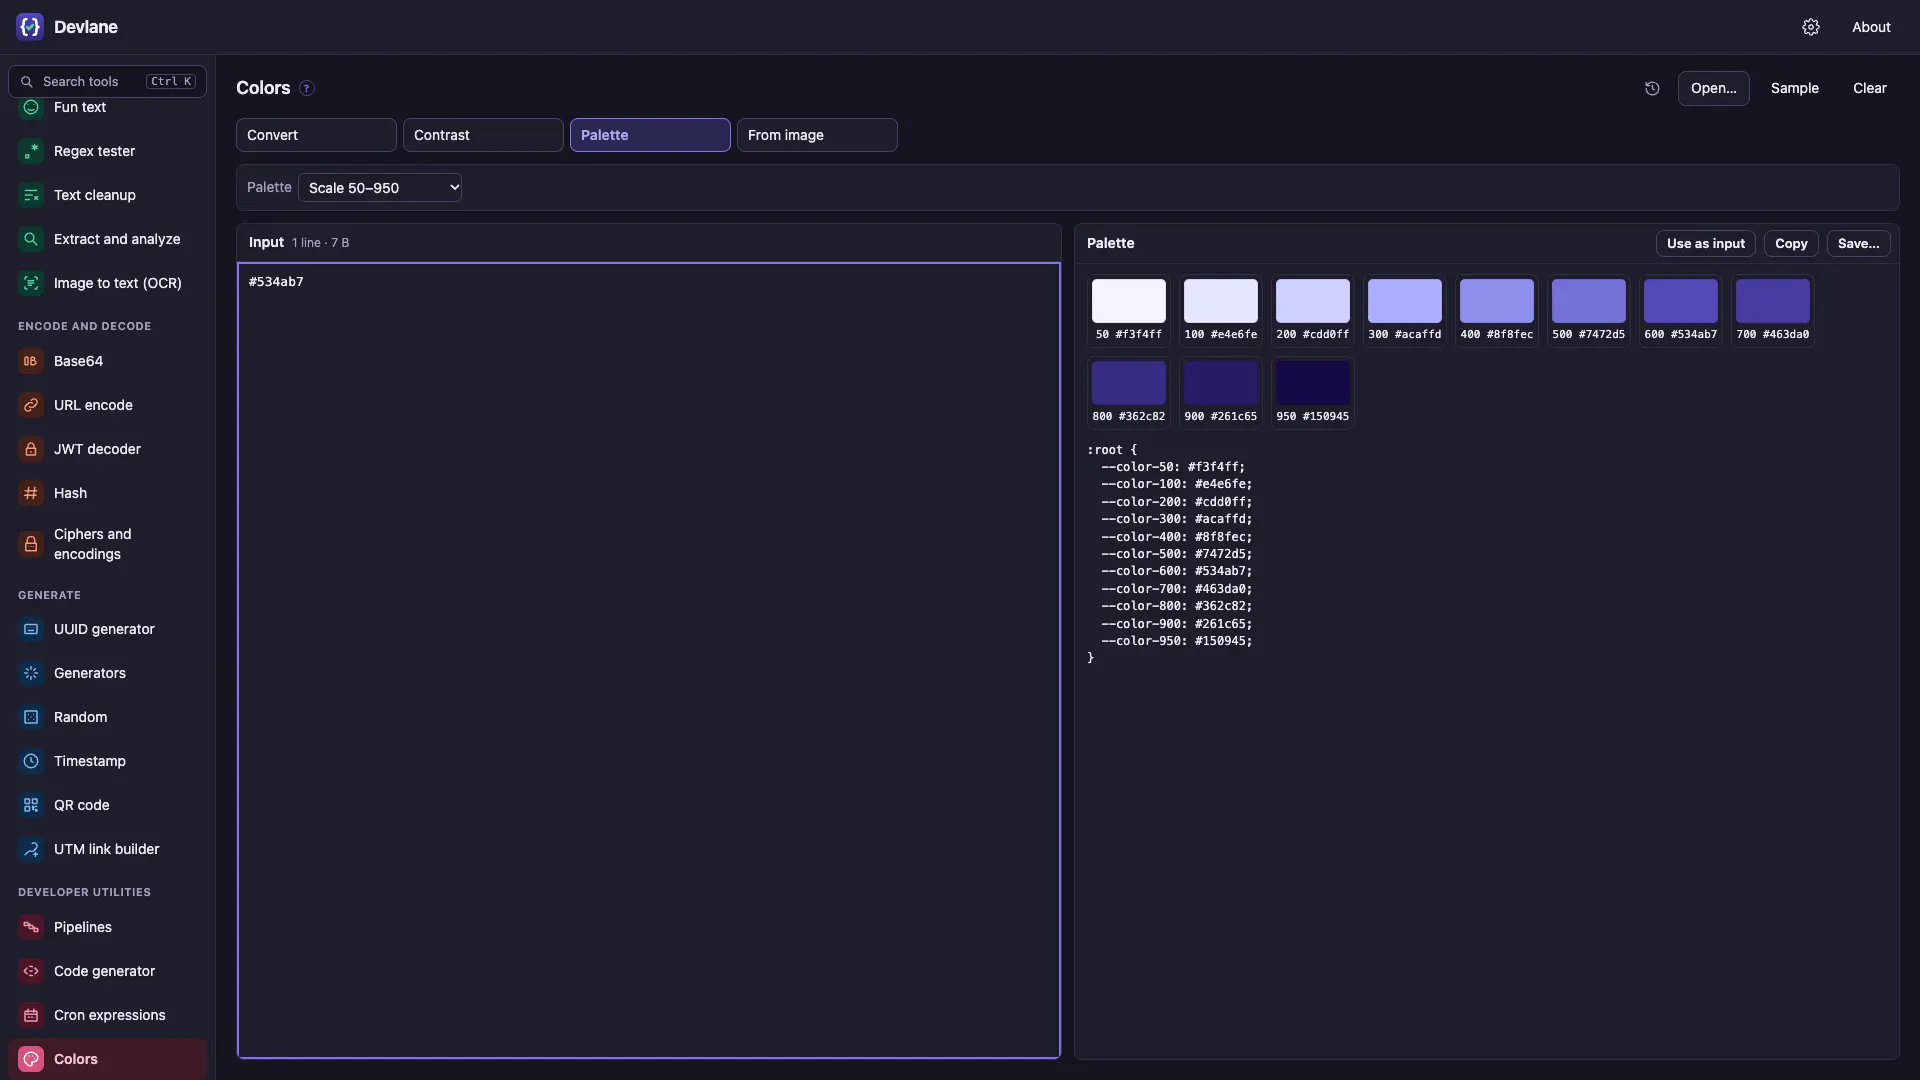Click the Save... button
The image size is (1920, 1080).
pyautogui.click(x=1858, y=243)
